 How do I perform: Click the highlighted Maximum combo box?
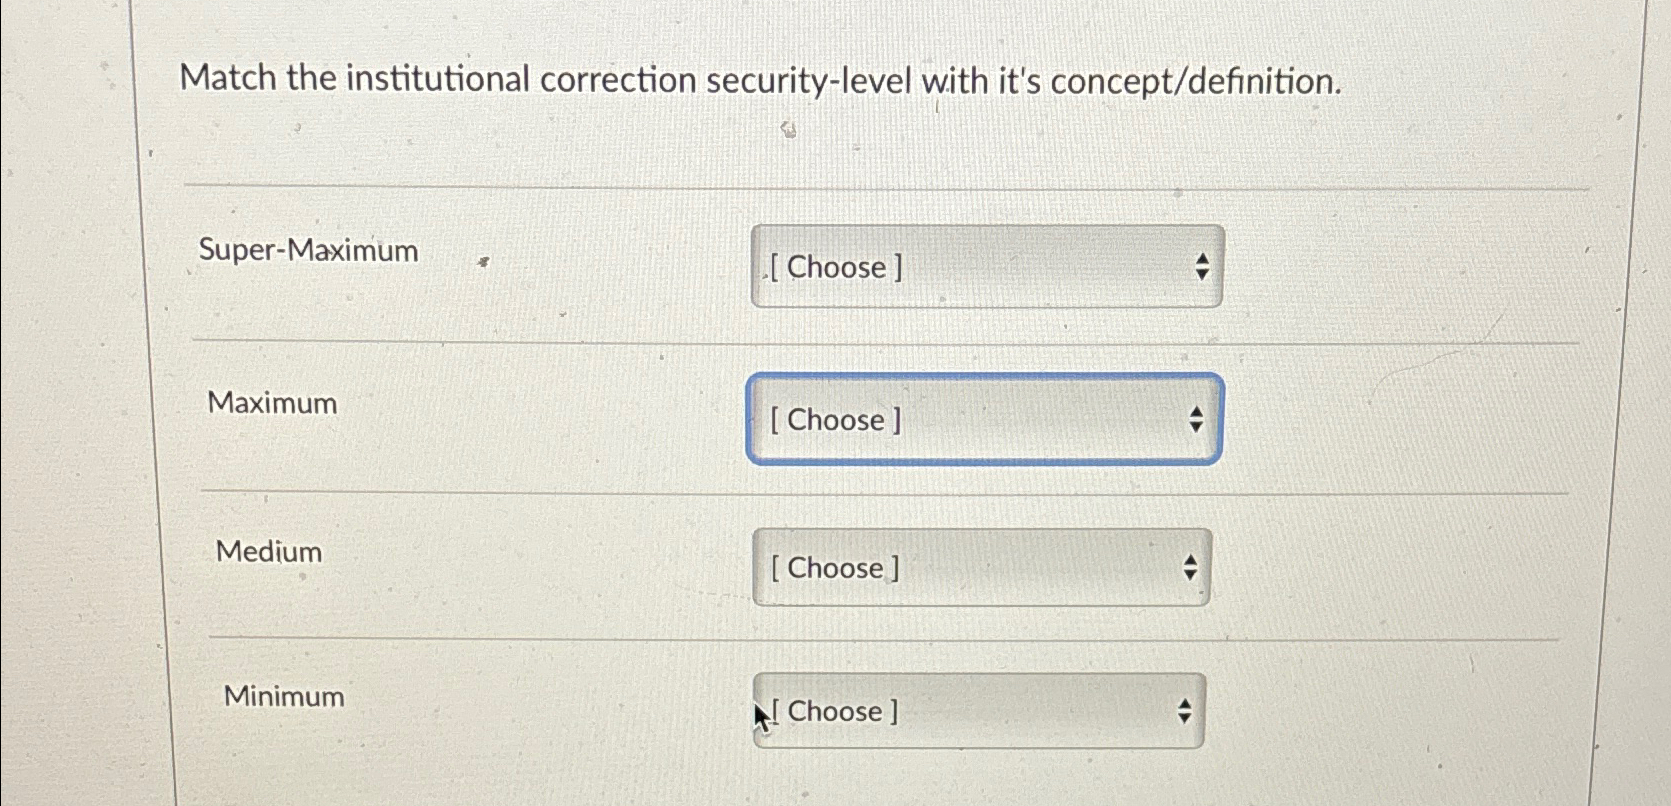click(982, 420)
